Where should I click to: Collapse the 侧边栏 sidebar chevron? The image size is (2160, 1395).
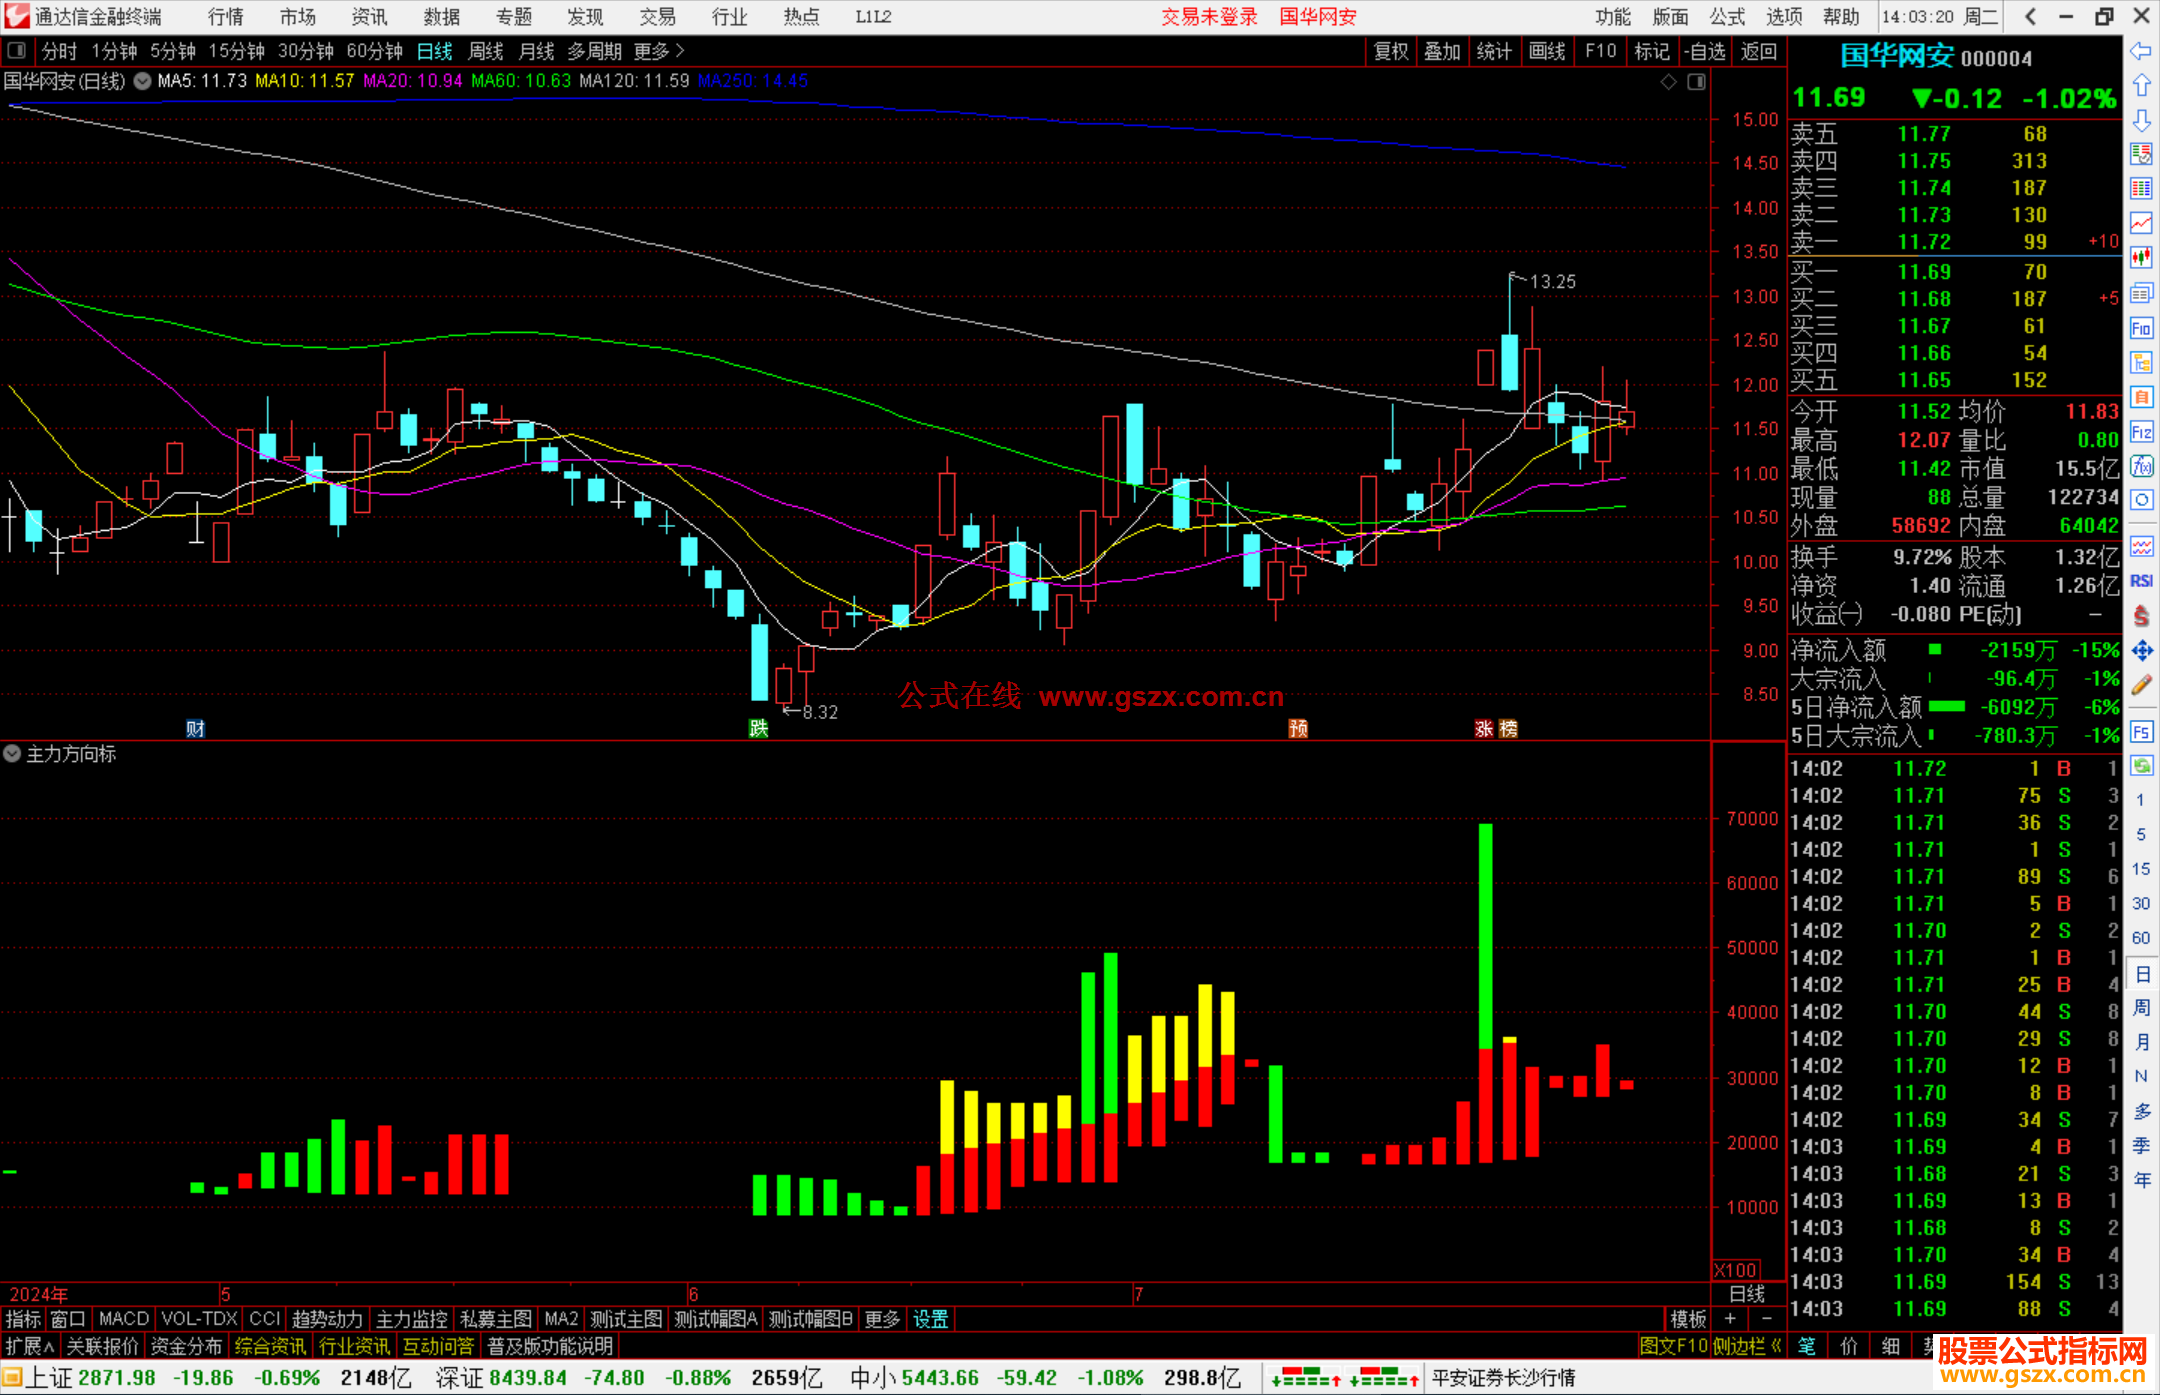1775,1346
